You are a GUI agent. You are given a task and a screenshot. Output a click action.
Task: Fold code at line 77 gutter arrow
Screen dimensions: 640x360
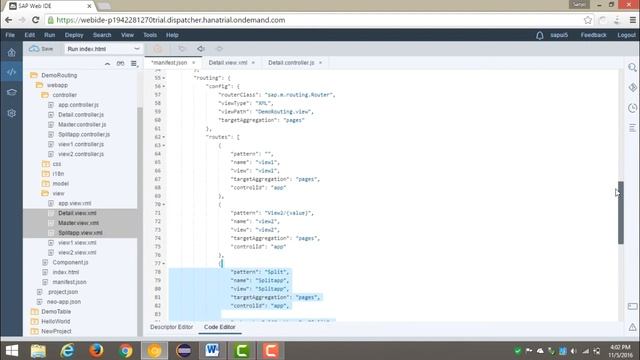tap(164, 264)
